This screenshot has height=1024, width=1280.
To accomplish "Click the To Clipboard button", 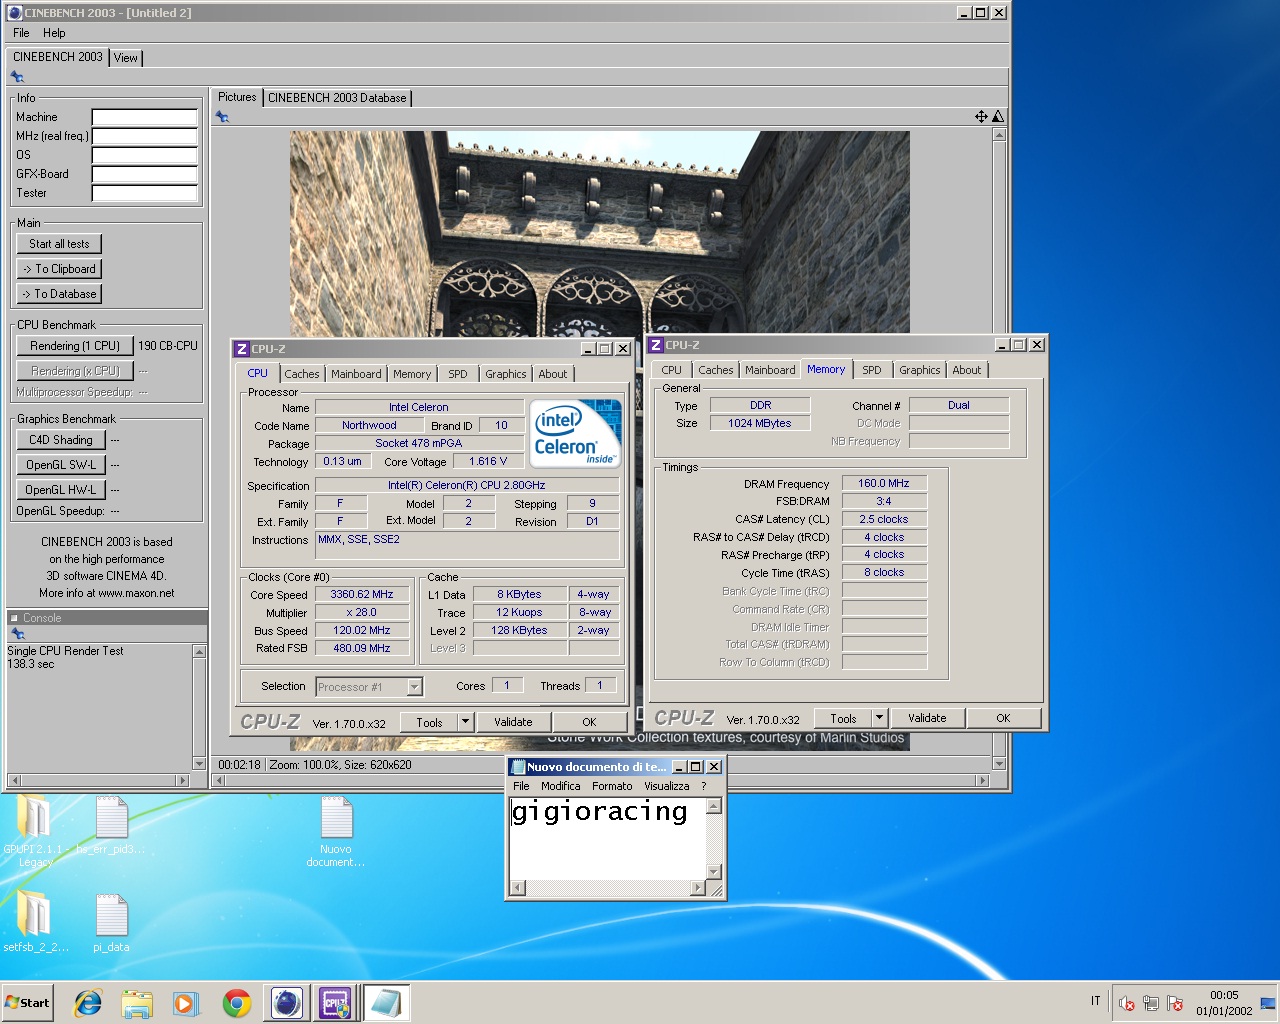I will click(59, 269).
